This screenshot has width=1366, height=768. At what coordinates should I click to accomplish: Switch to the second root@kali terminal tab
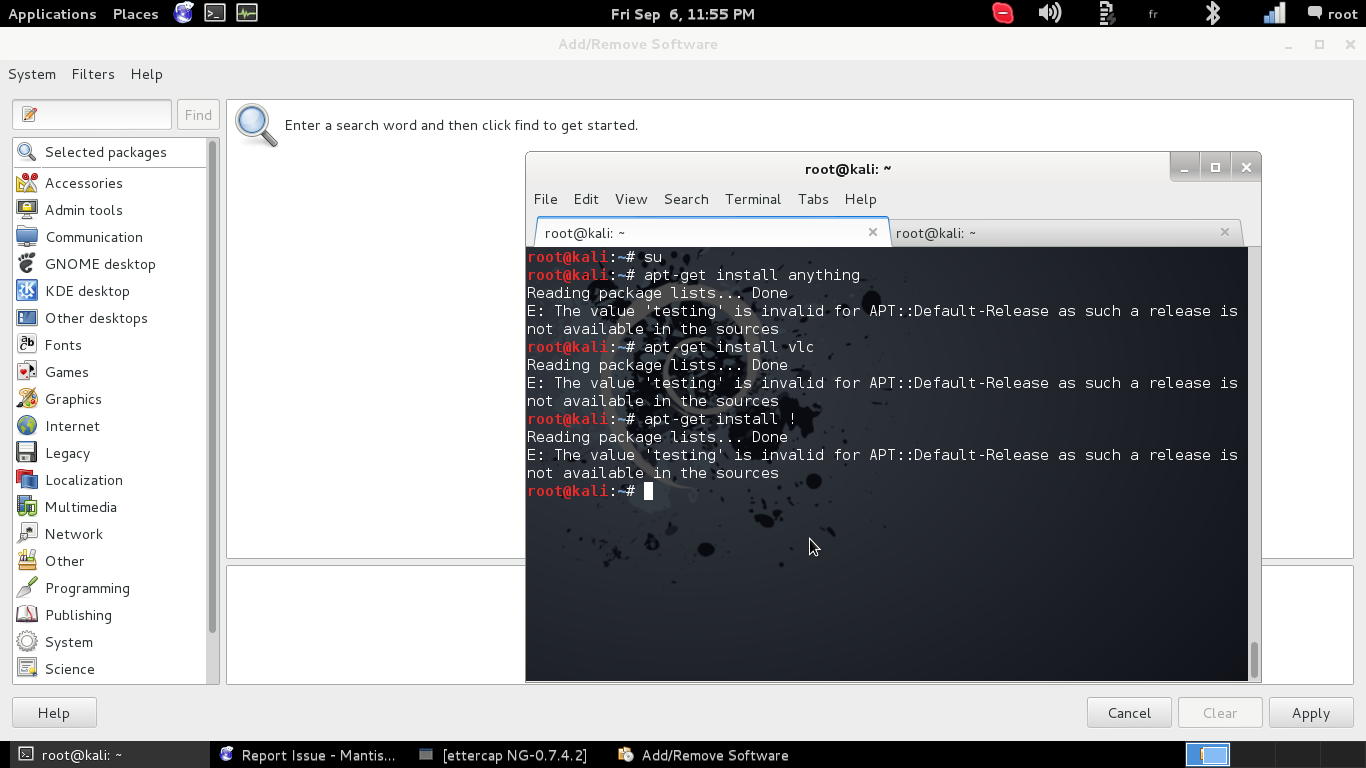pos(1065,233)
